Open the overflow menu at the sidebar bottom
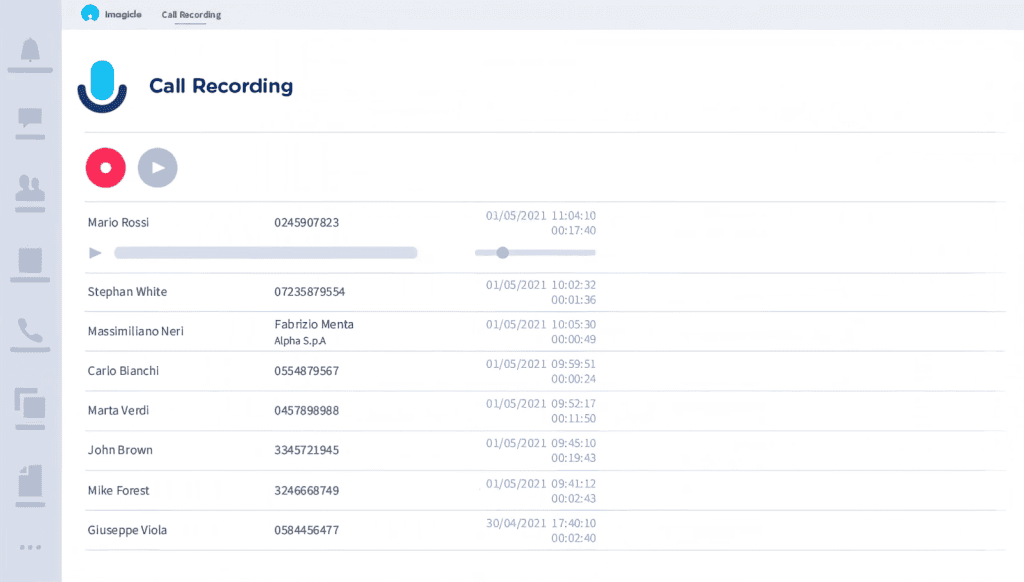 click(x=30, y=546)
